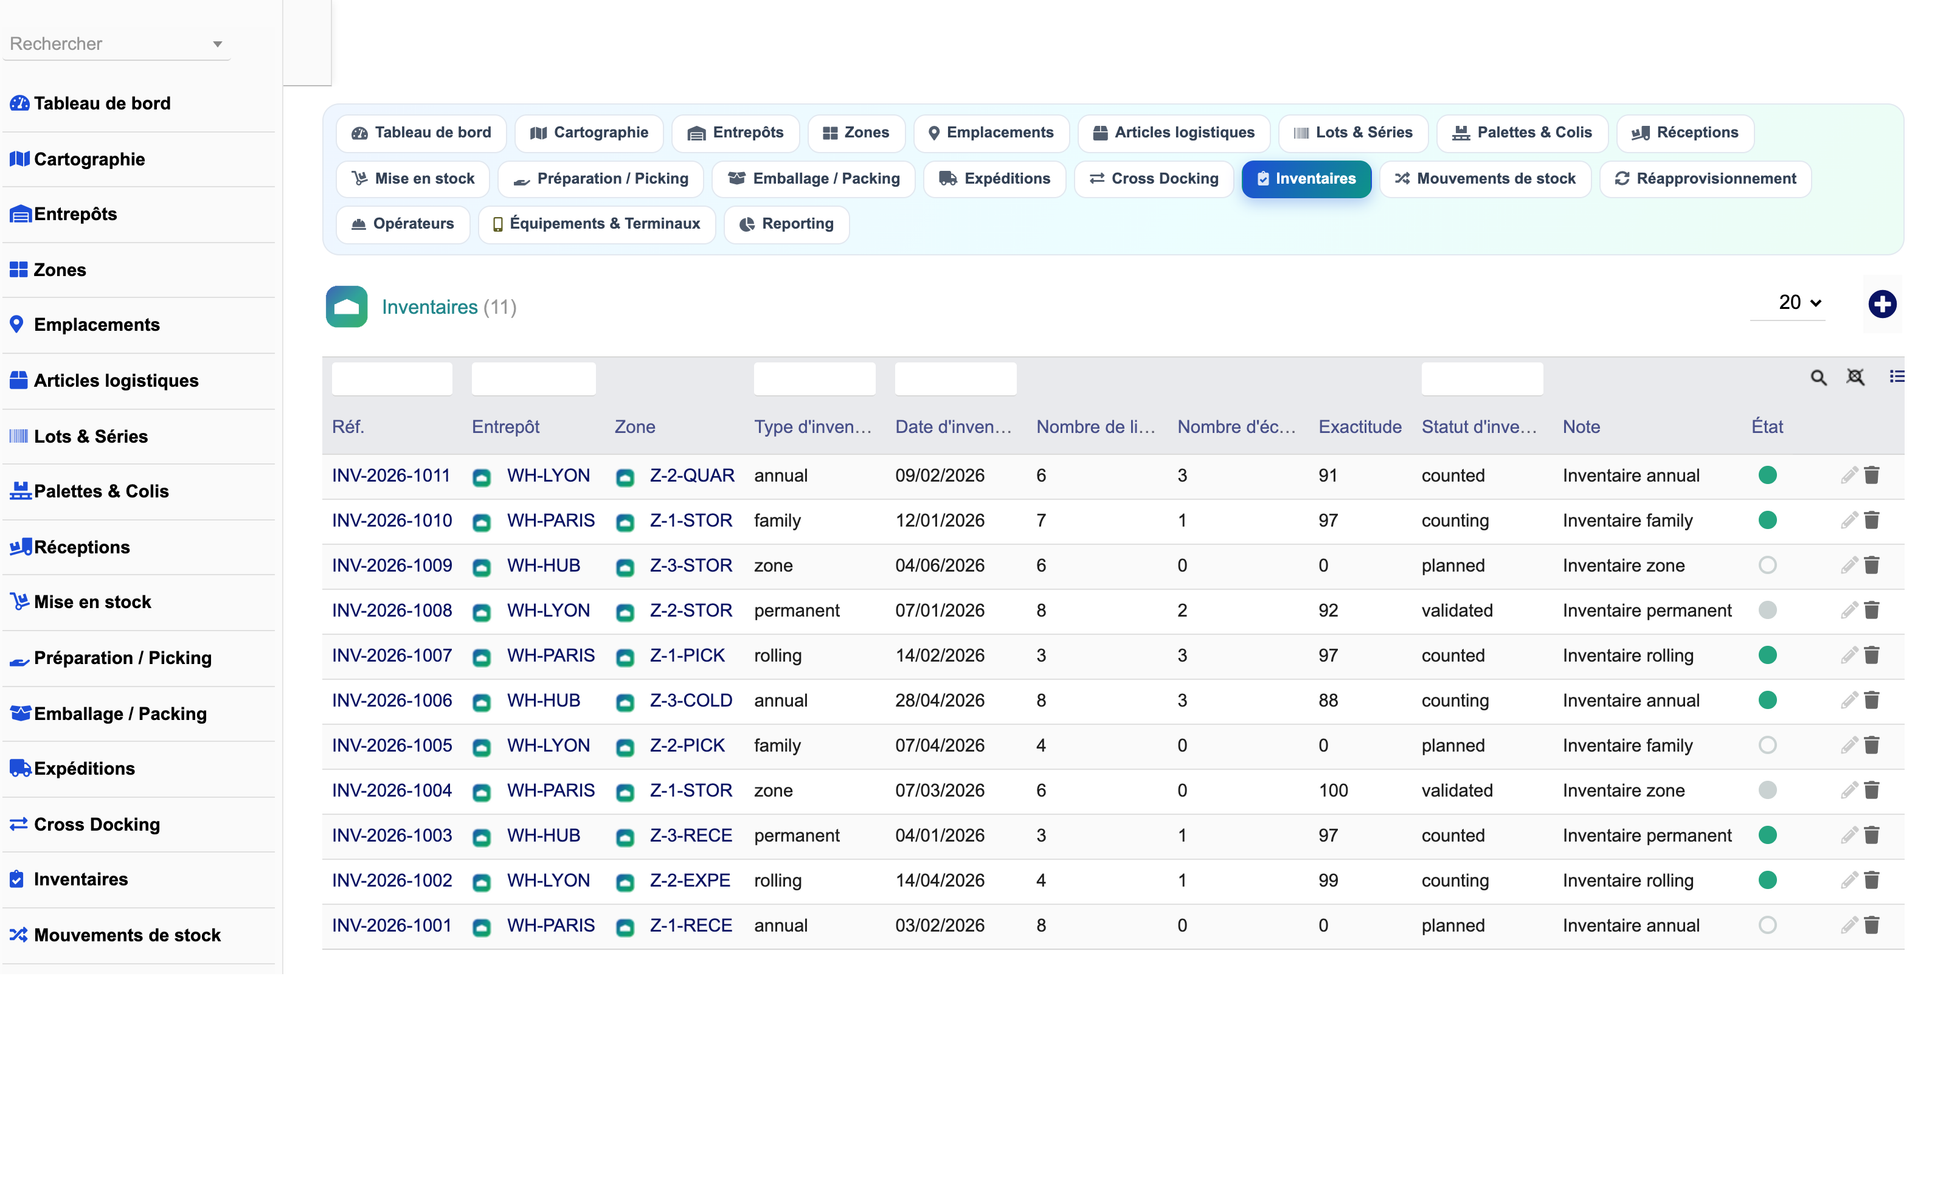Screen dimensions: 1946x1204
Task: Toggle state indicator for INV-2026-1010
Action: [x=1767, y=520]
